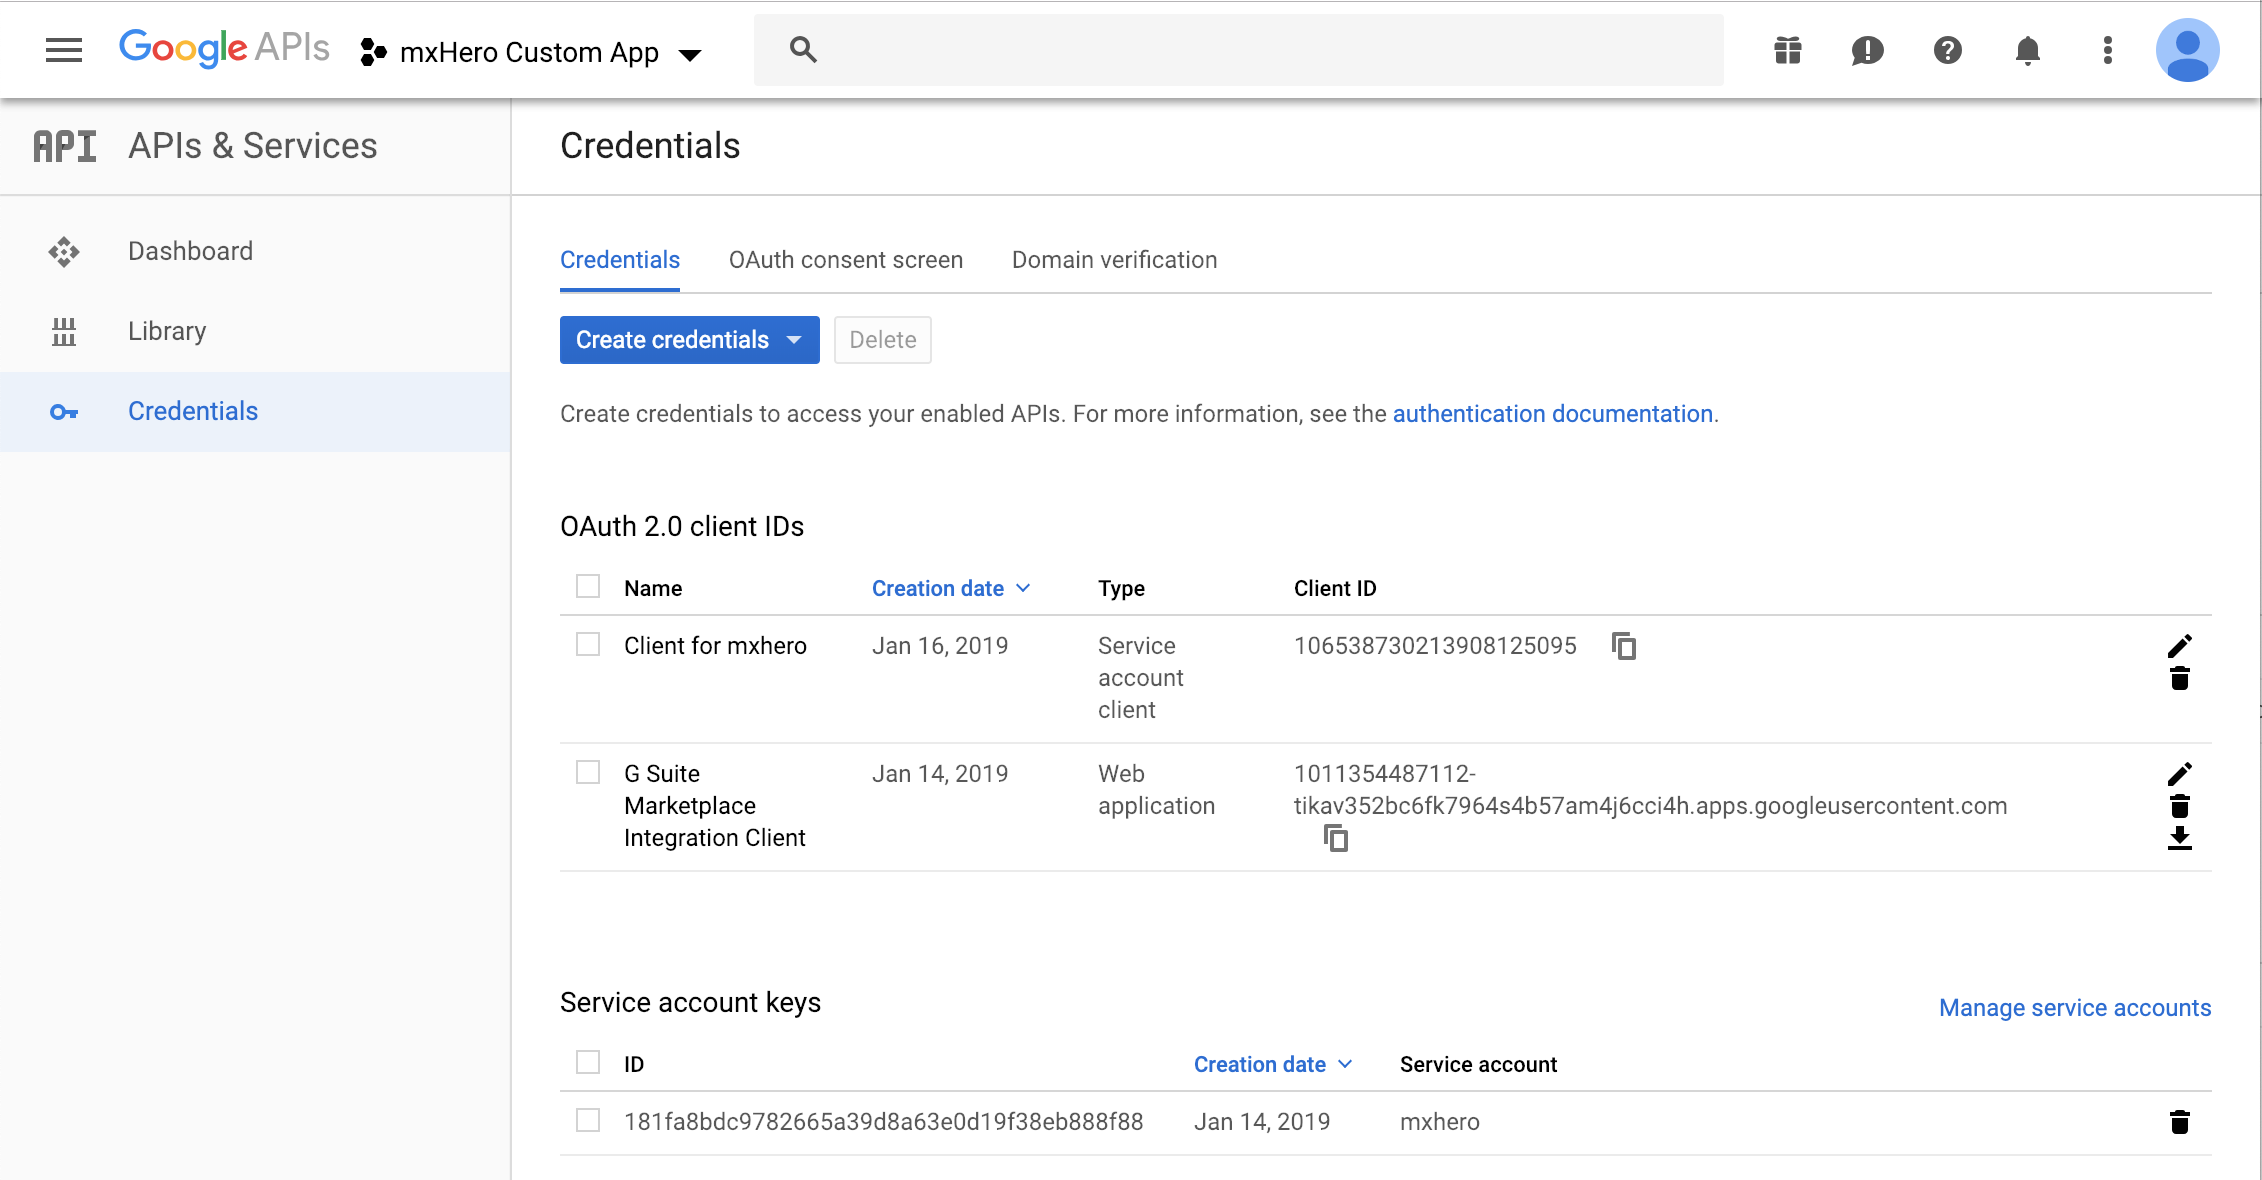
Task: Select all service account keys checkbox
Action: [x=588, y=1062]
